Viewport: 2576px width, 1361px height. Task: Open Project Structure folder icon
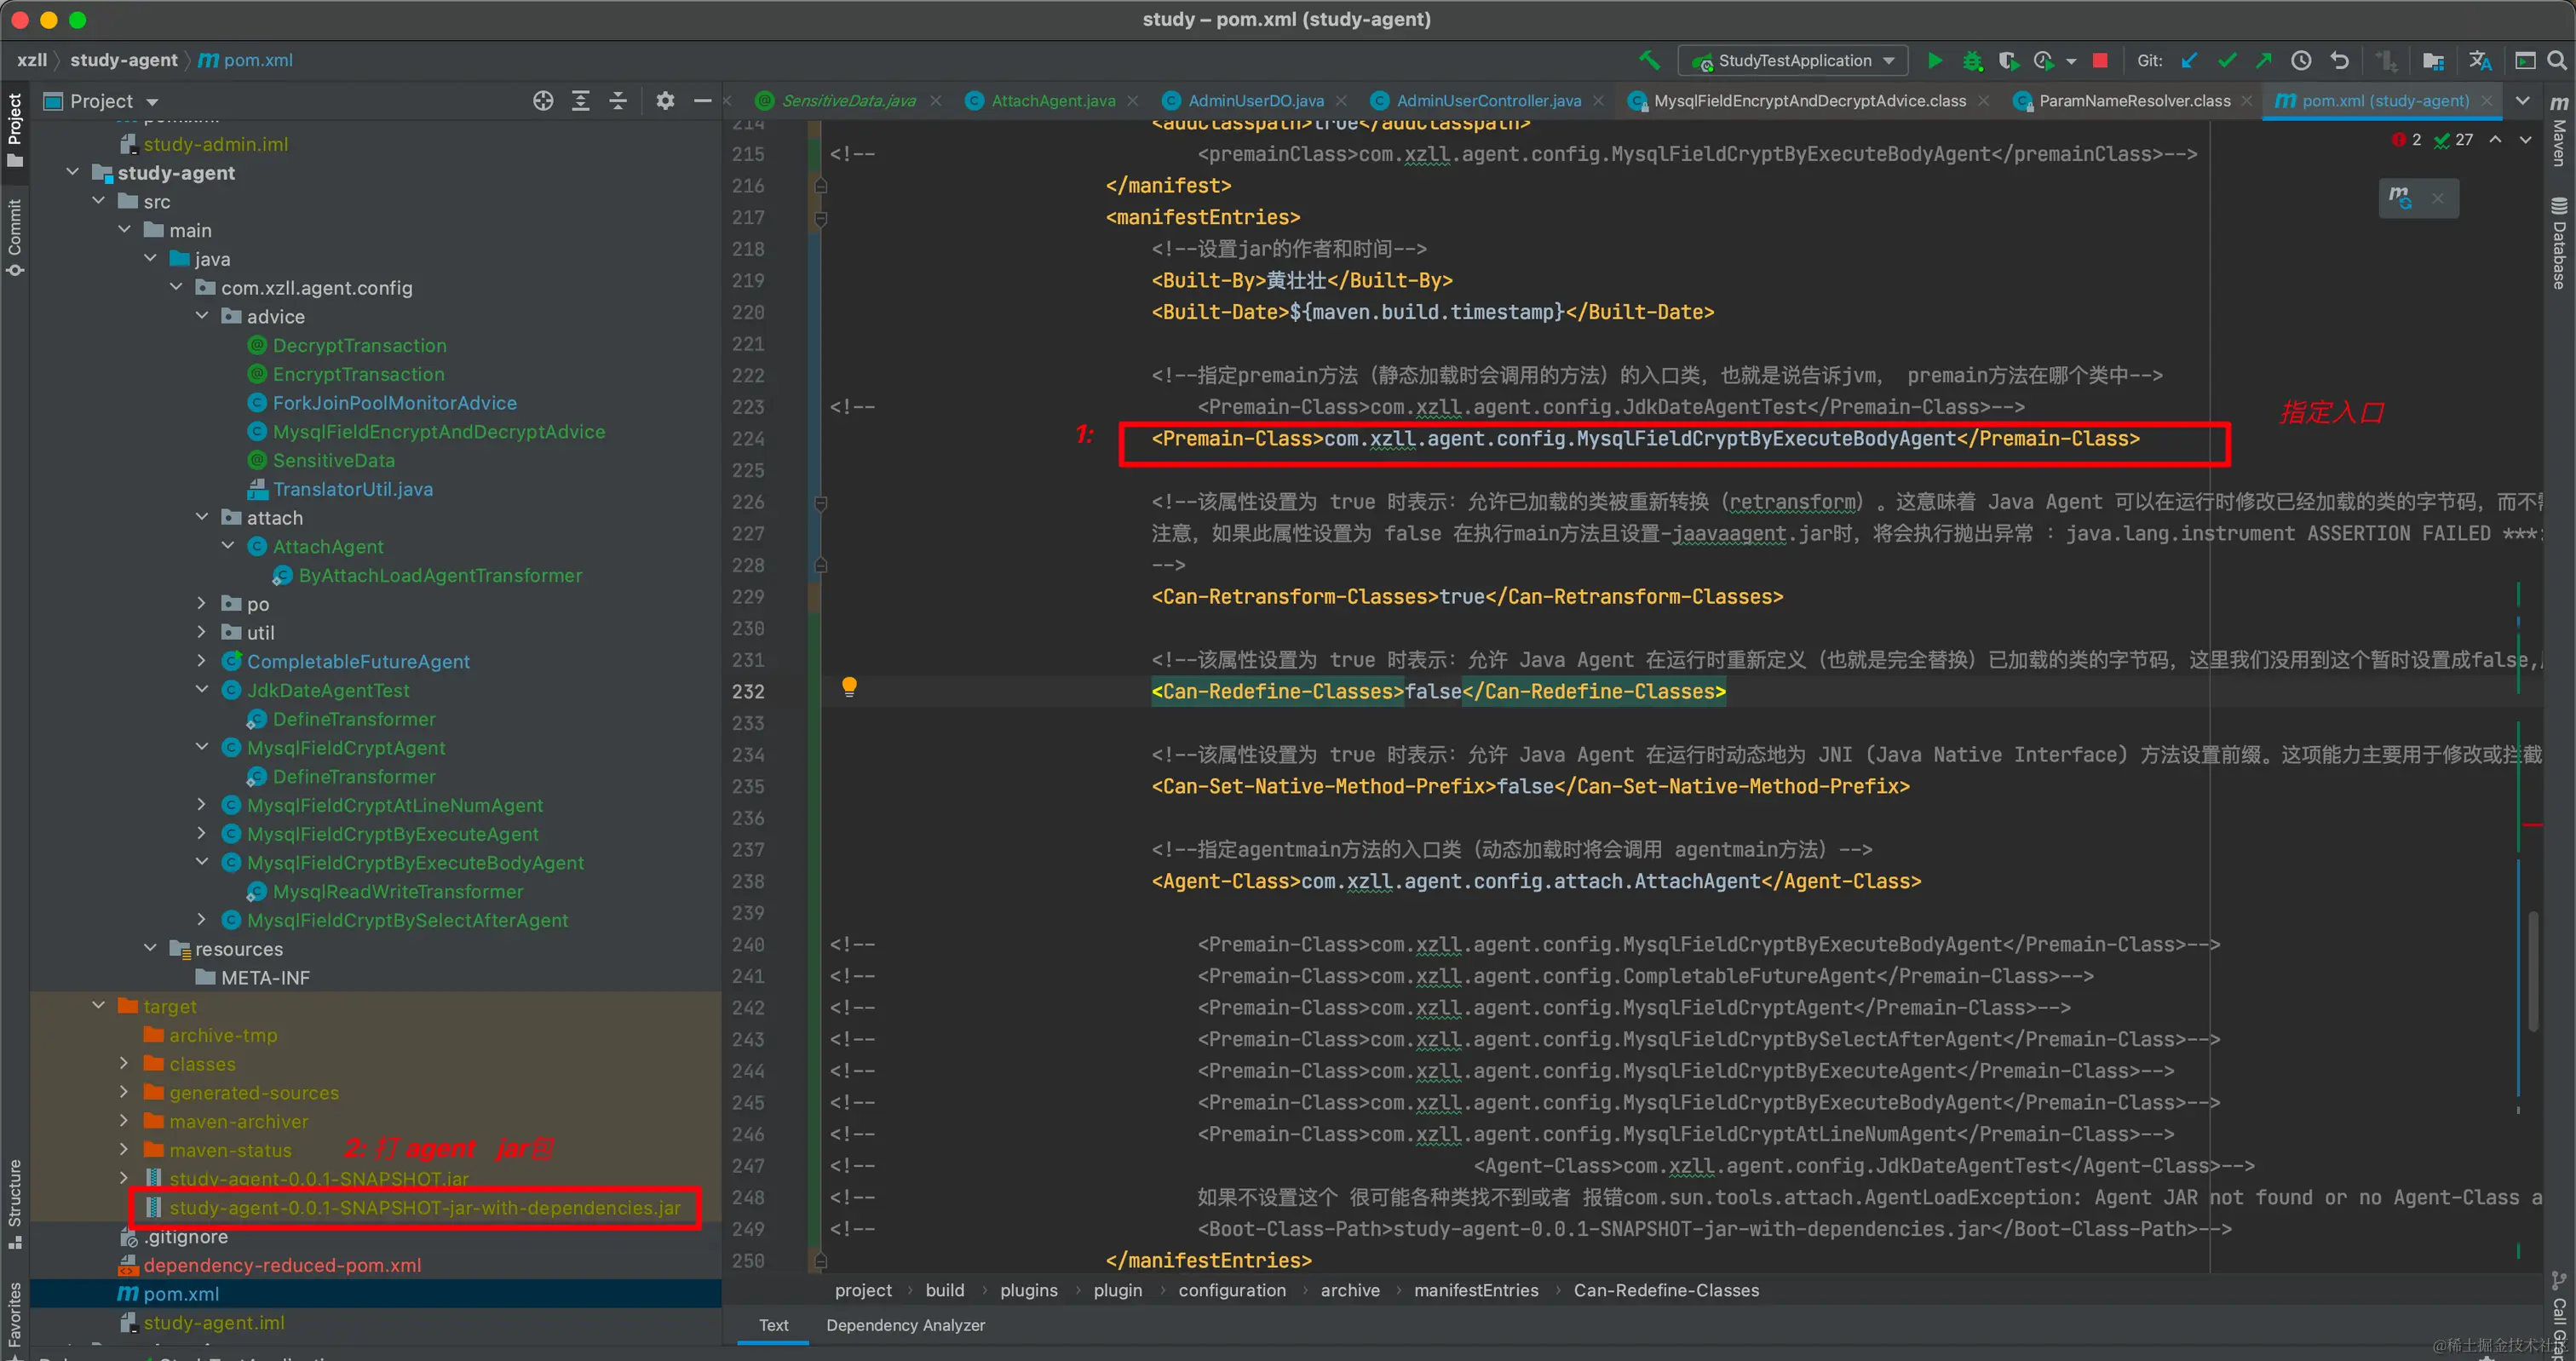(x=2433, y=61)
